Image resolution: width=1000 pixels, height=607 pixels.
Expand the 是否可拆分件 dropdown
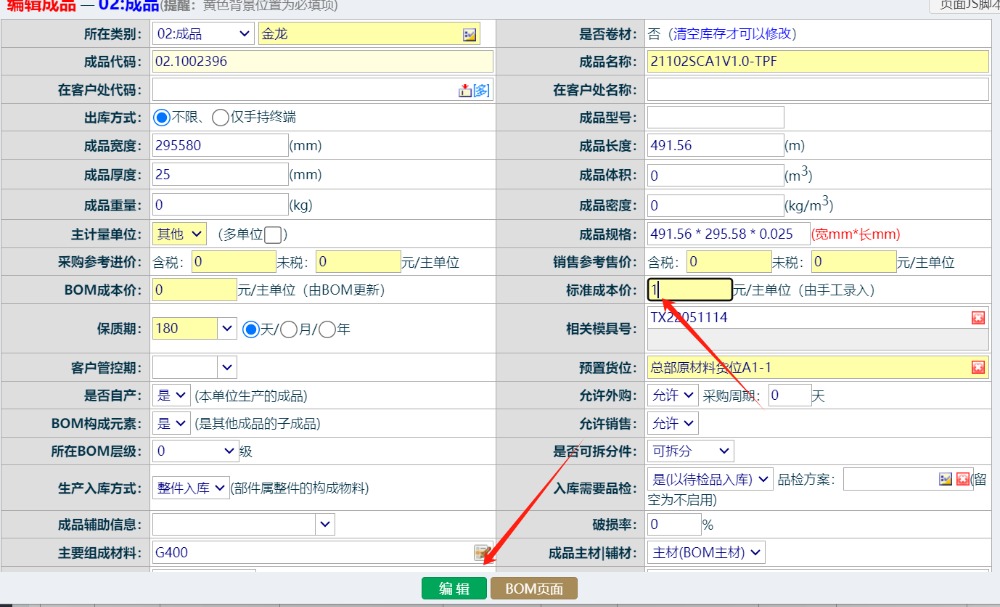tap(690, 451)
